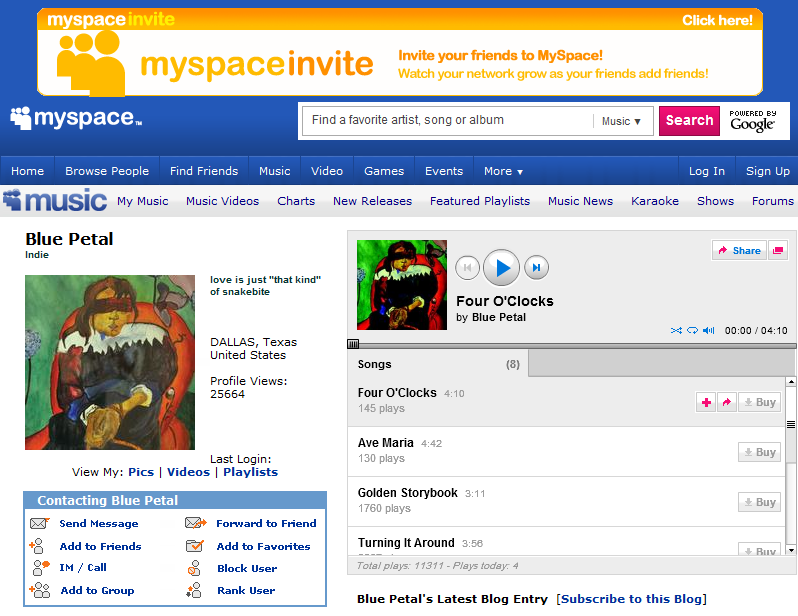This screenshot has width=798, height=616.
Task: Click the pop-out player icon beside Share
Action: (778, 250)
